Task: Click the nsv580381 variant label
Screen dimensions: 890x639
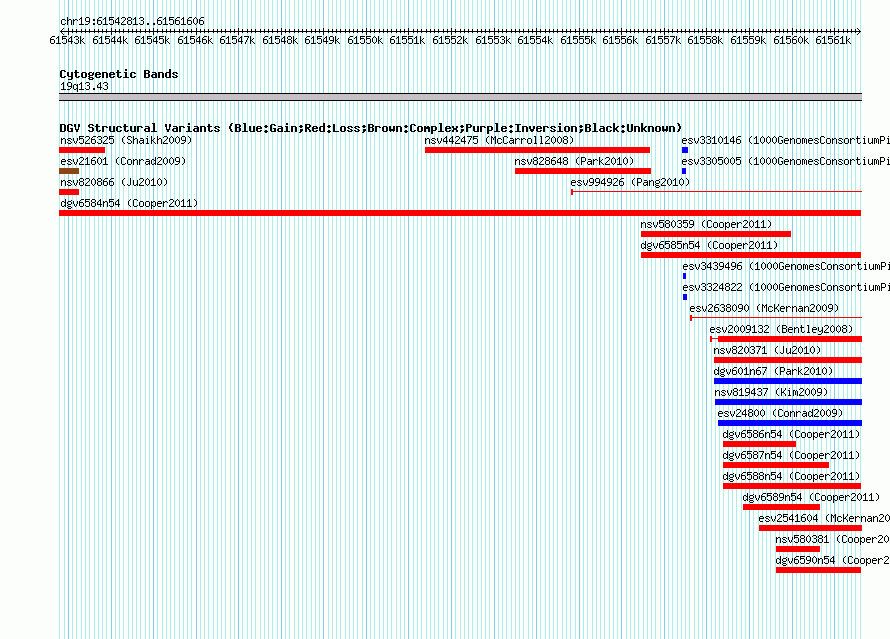Action: point(833,539)
